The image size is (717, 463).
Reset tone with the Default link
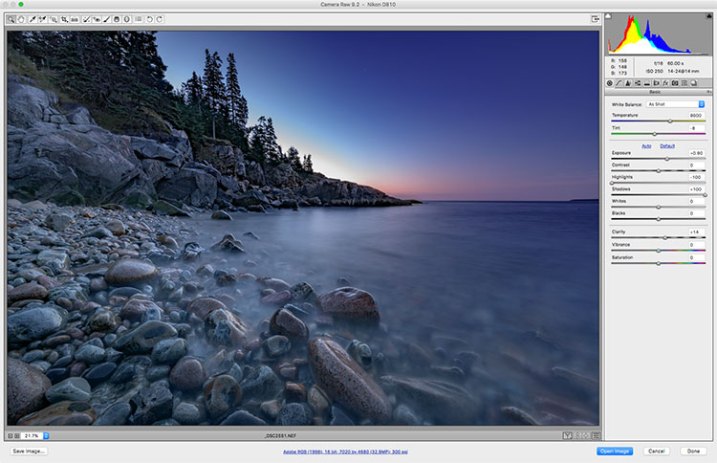click(x=667, y=146)
